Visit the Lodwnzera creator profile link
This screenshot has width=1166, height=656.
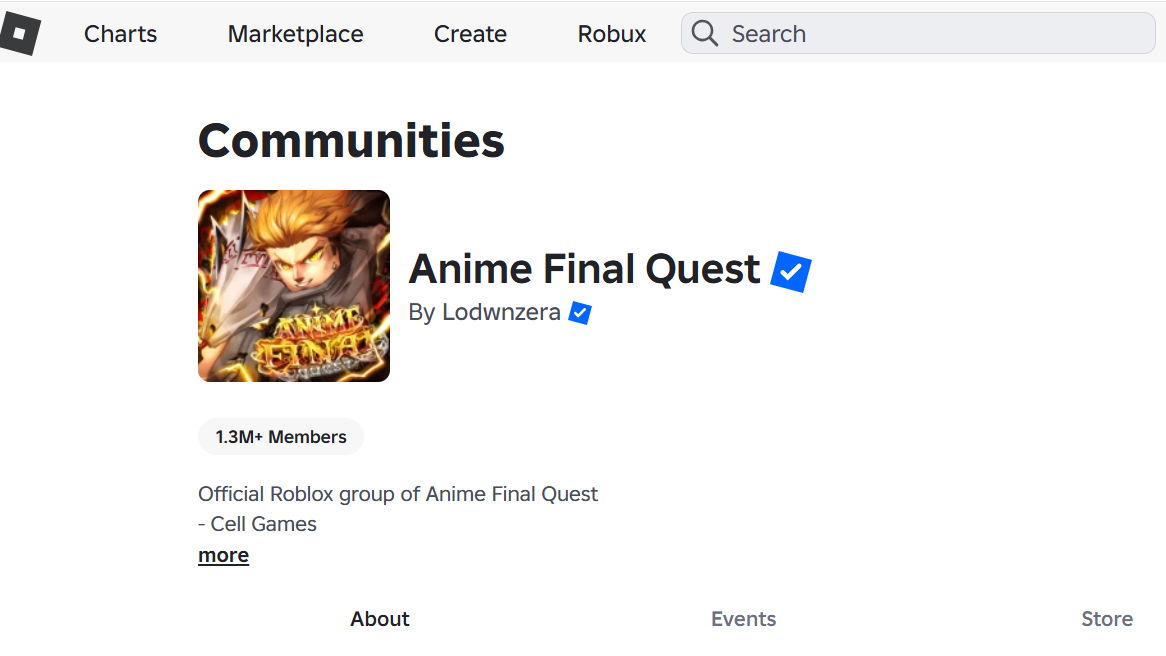[x=501, y=313]
